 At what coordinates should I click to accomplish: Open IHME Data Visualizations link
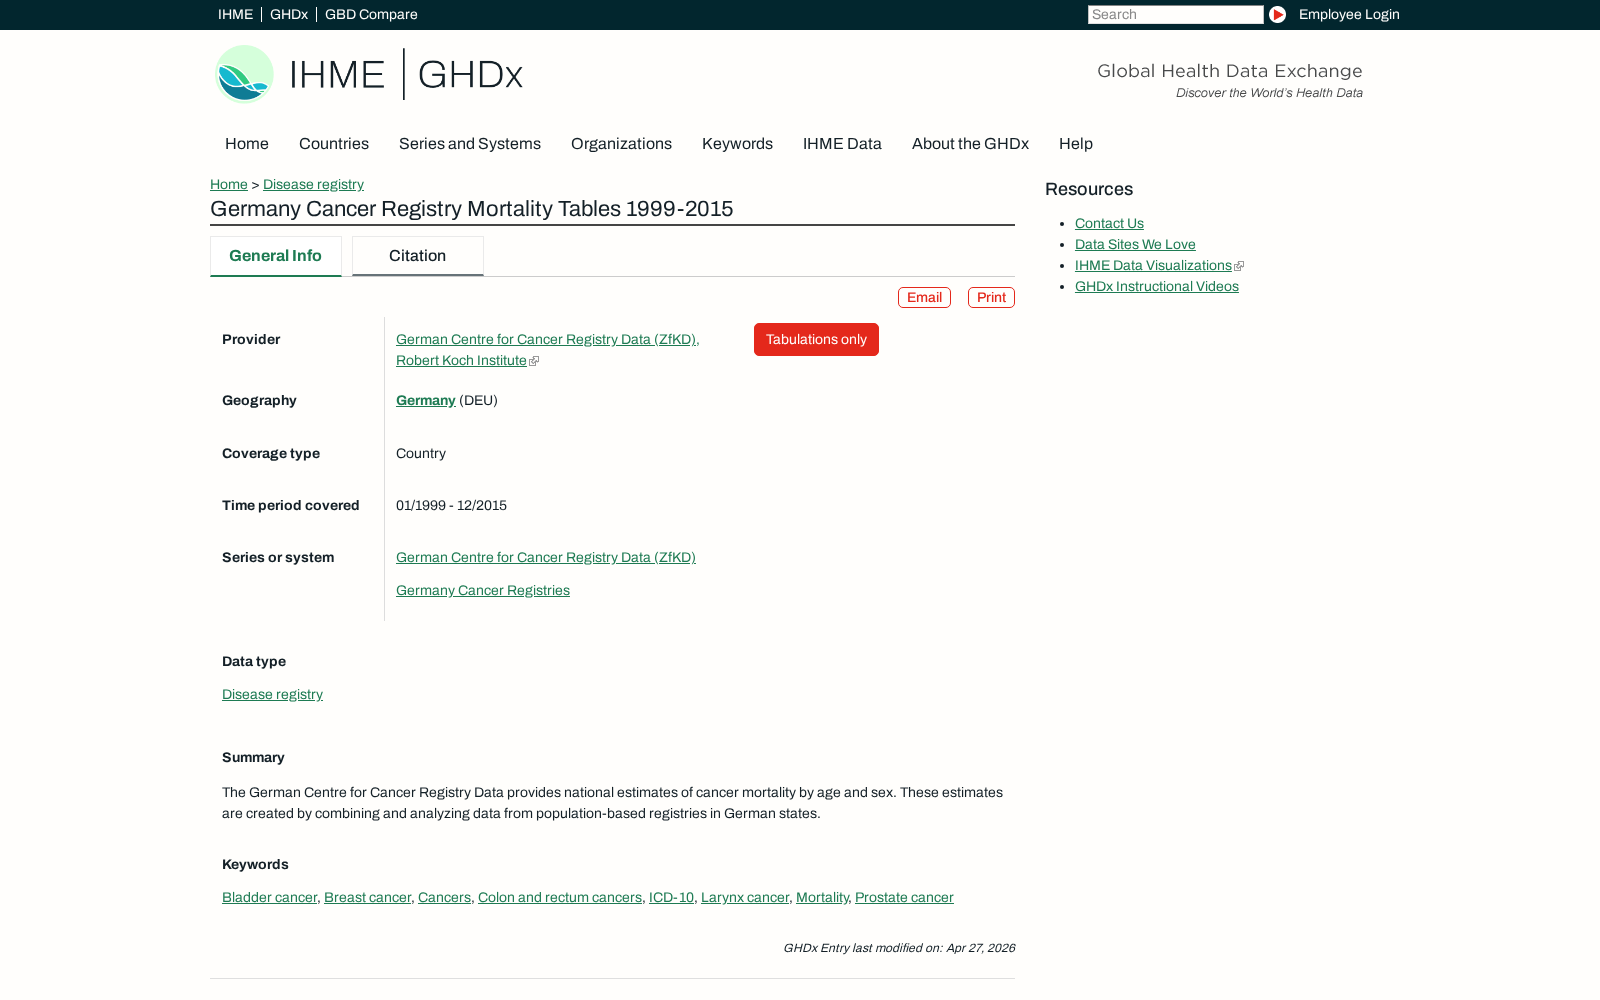[1153, 266]
